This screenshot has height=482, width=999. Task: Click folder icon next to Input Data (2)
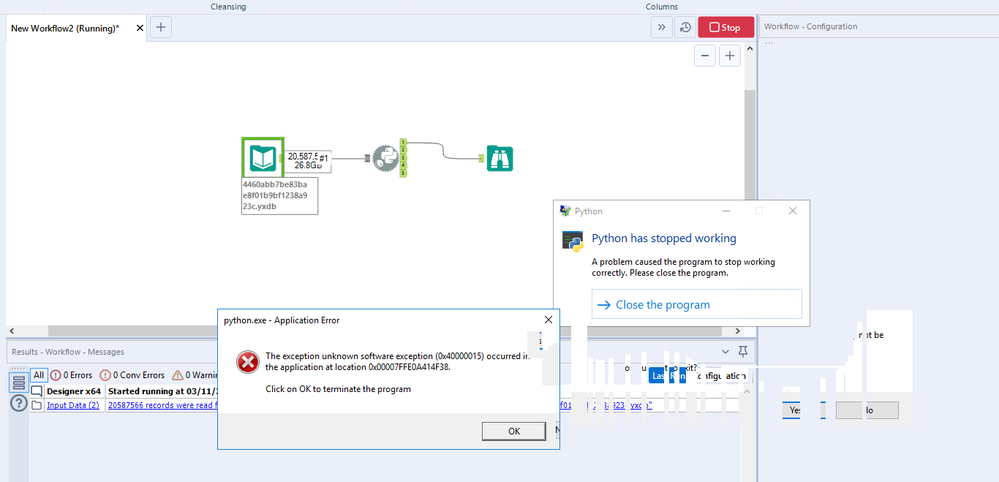[x=37, y=406]
